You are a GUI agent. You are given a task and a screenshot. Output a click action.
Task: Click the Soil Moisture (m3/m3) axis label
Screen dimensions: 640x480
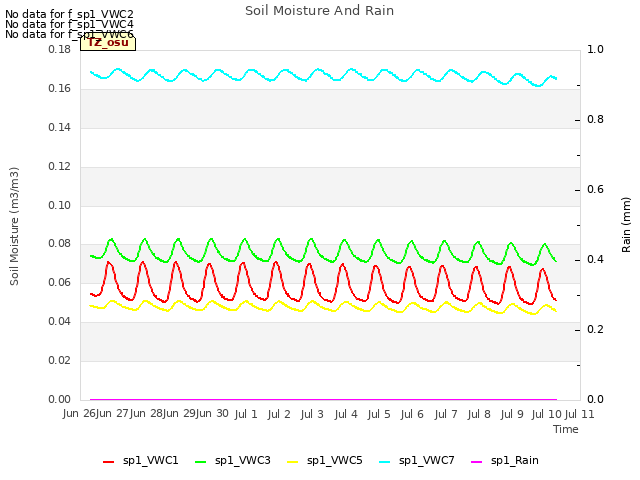coord(14,226)
